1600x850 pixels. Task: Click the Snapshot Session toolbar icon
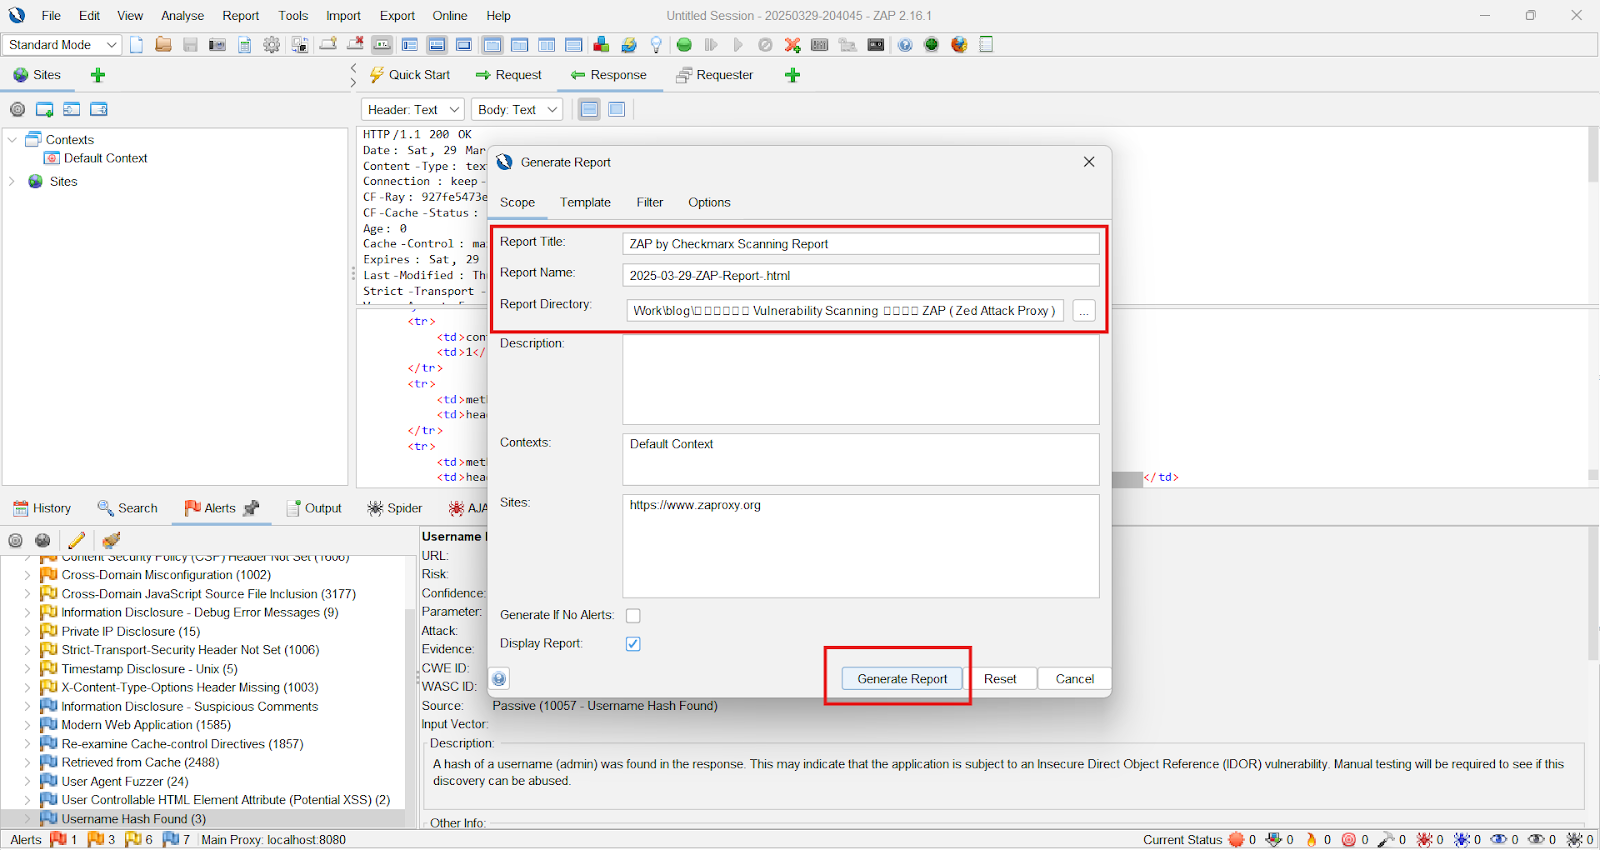(217, 45)
